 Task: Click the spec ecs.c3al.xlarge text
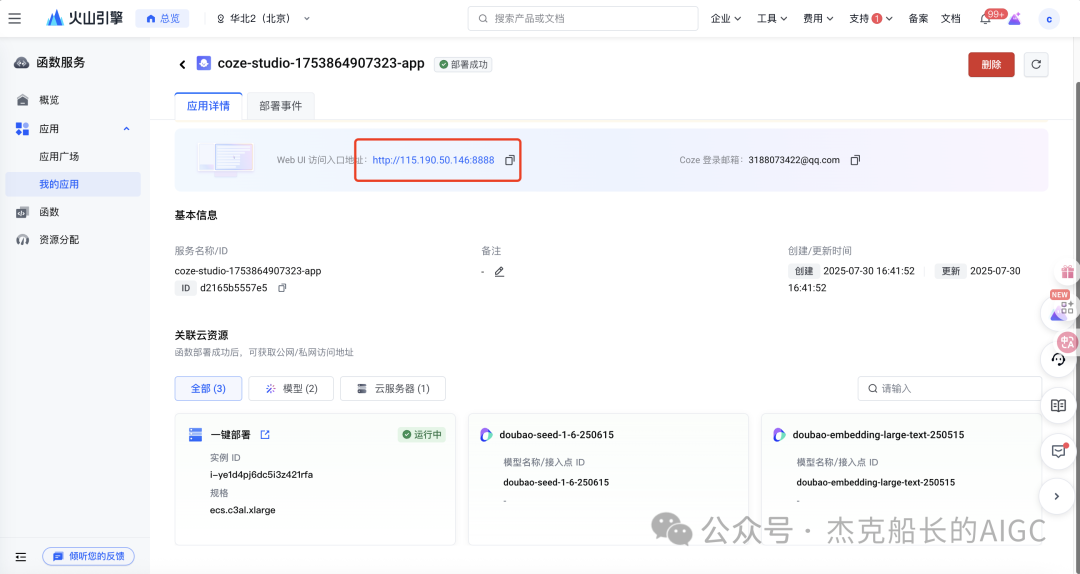click(x=242, y=511)
